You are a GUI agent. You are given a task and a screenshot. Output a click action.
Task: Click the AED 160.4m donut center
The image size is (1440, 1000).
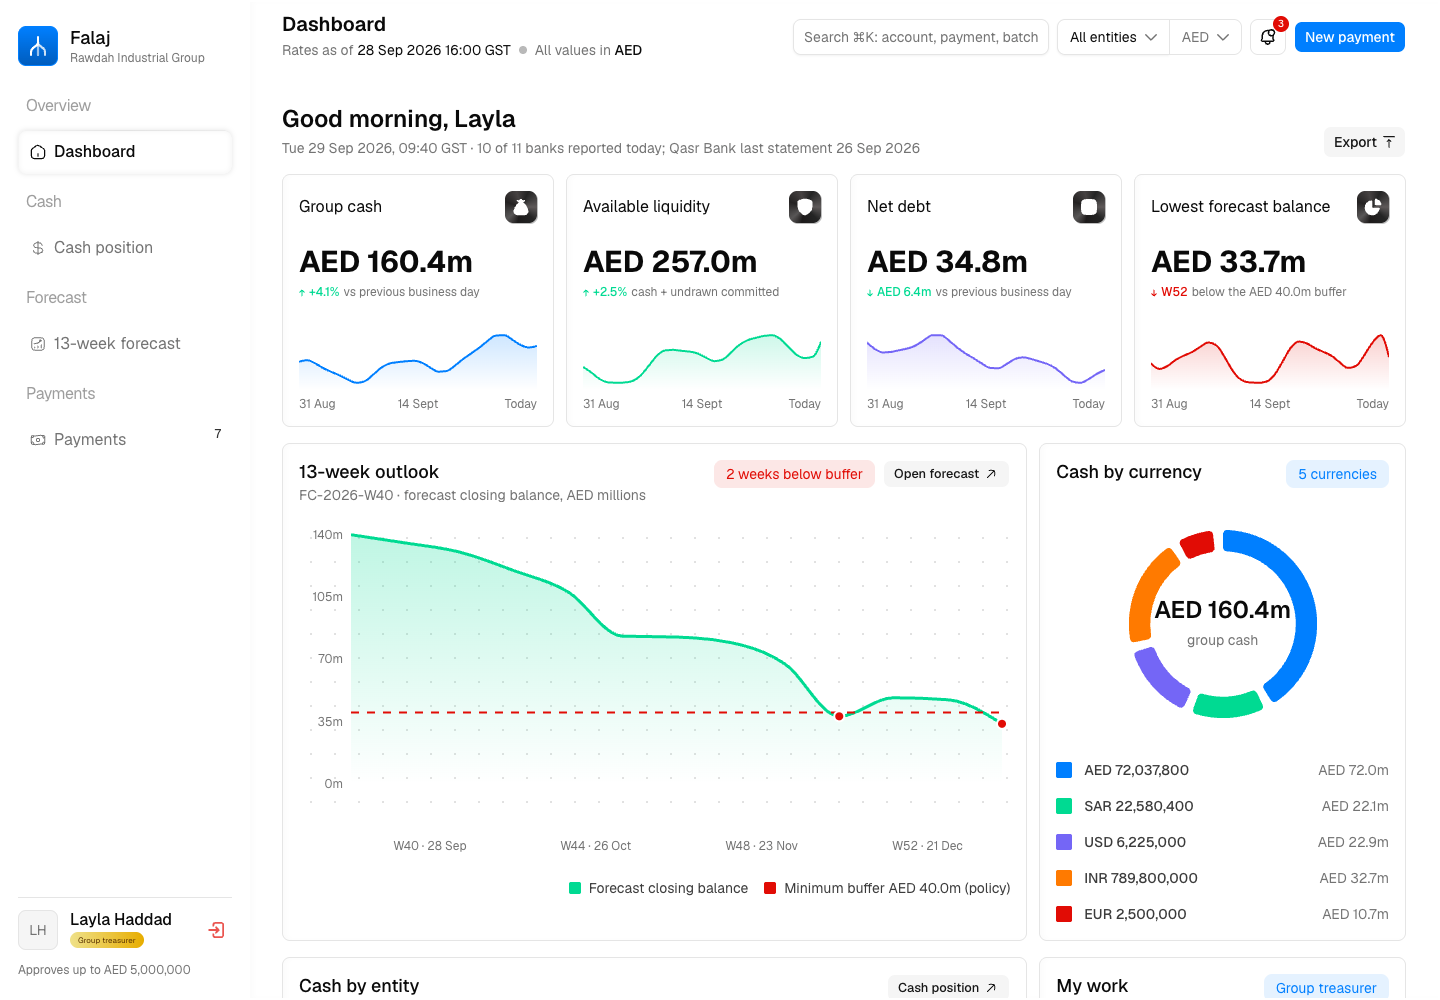pos(1222,610)
